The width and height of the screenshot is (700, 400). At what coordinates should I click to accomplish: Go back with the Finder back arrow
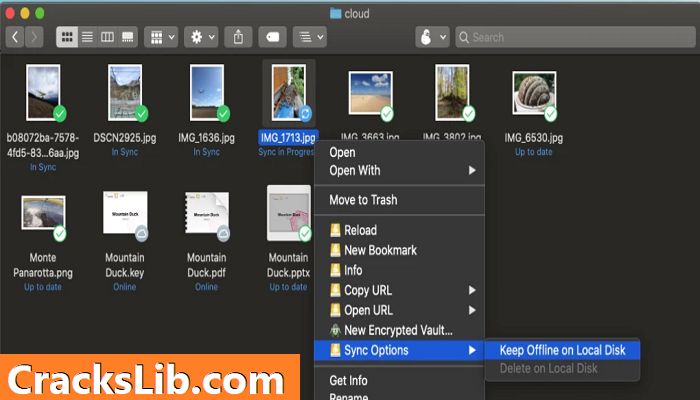(15, 37)
